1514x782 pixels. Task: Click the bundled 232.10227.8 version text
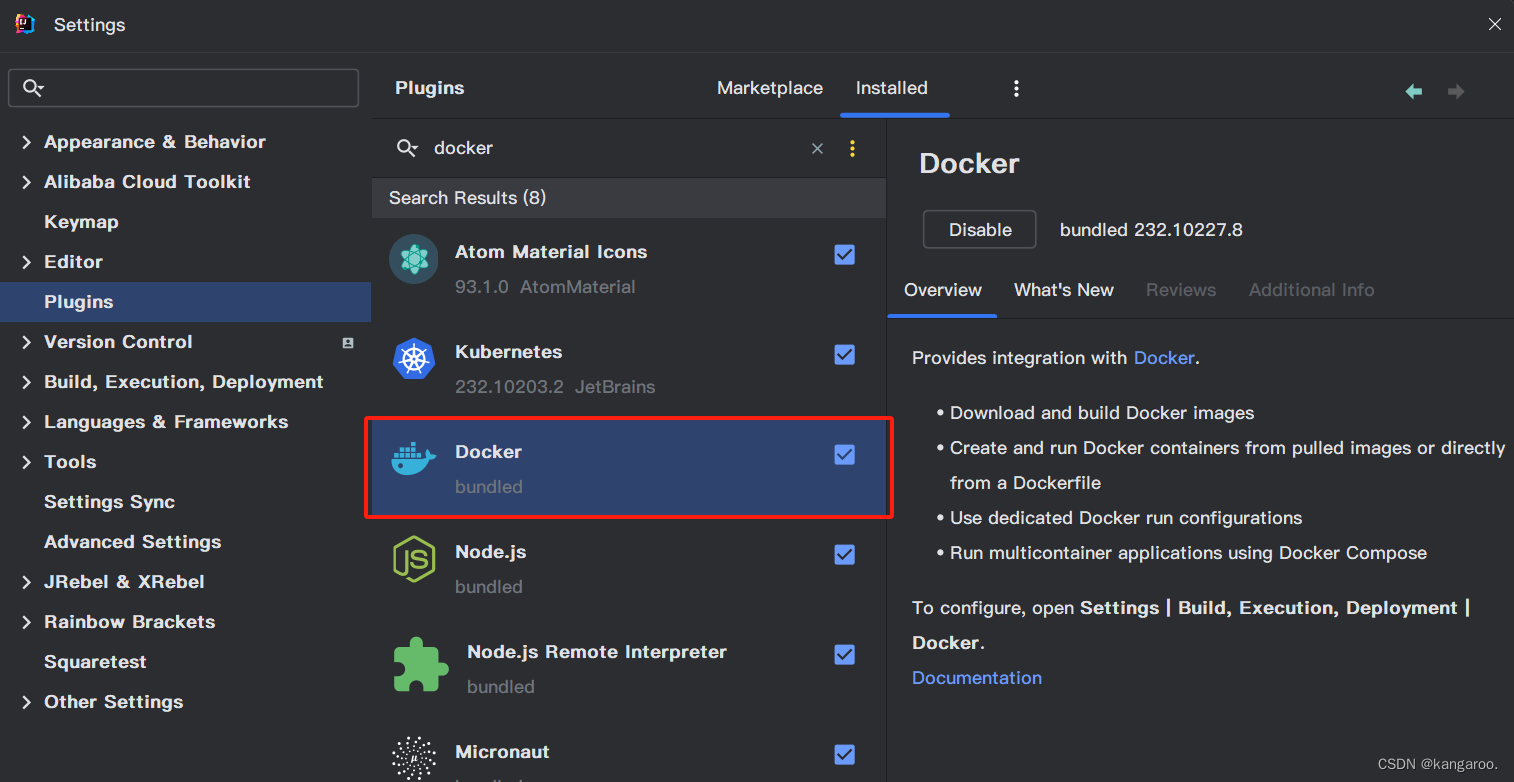(1151, 230)
